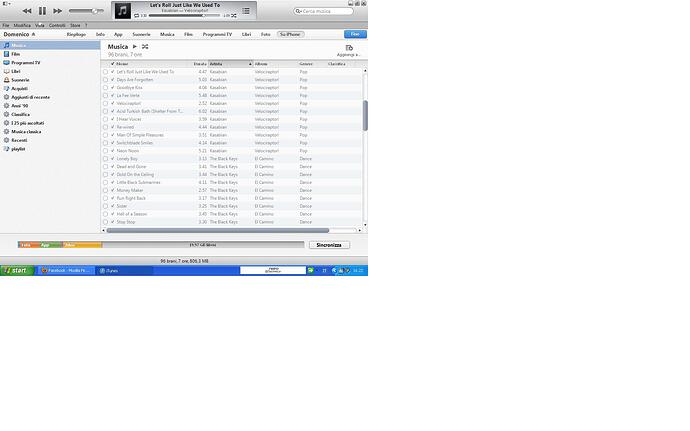The height and width of the screenshot is (431, 690).
Task: Select Film in the sidebar
Action: point(50,54)
